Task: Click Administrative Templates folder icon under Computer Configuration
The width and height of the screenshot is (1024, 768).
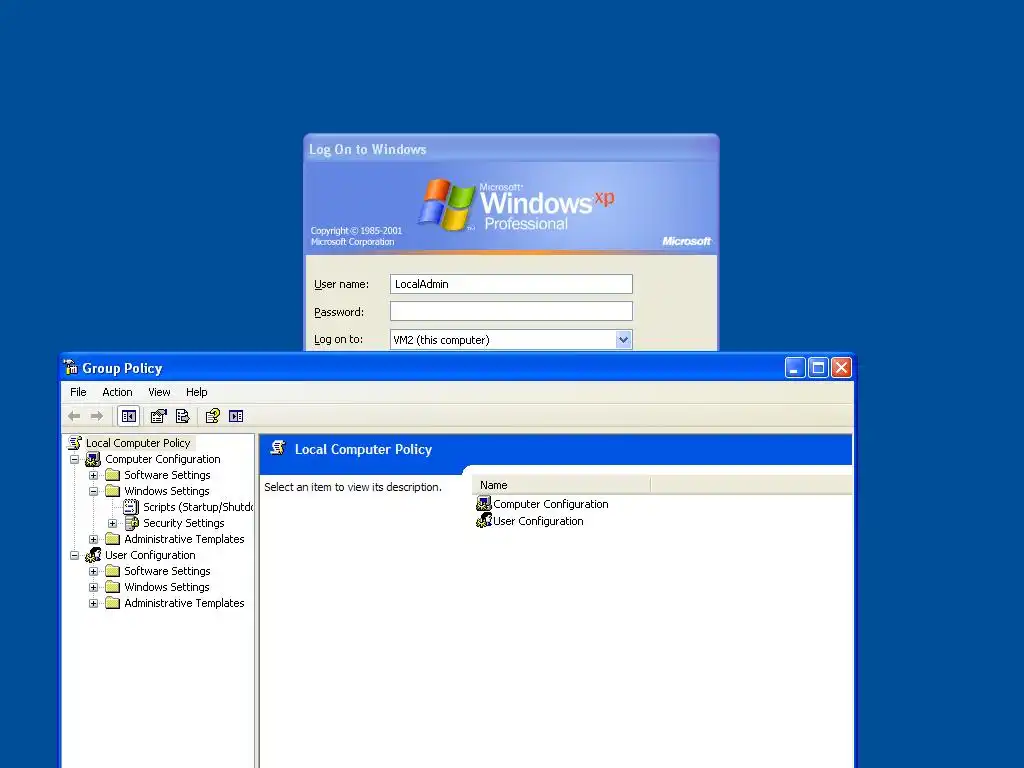Action: (x=113, y=539)
